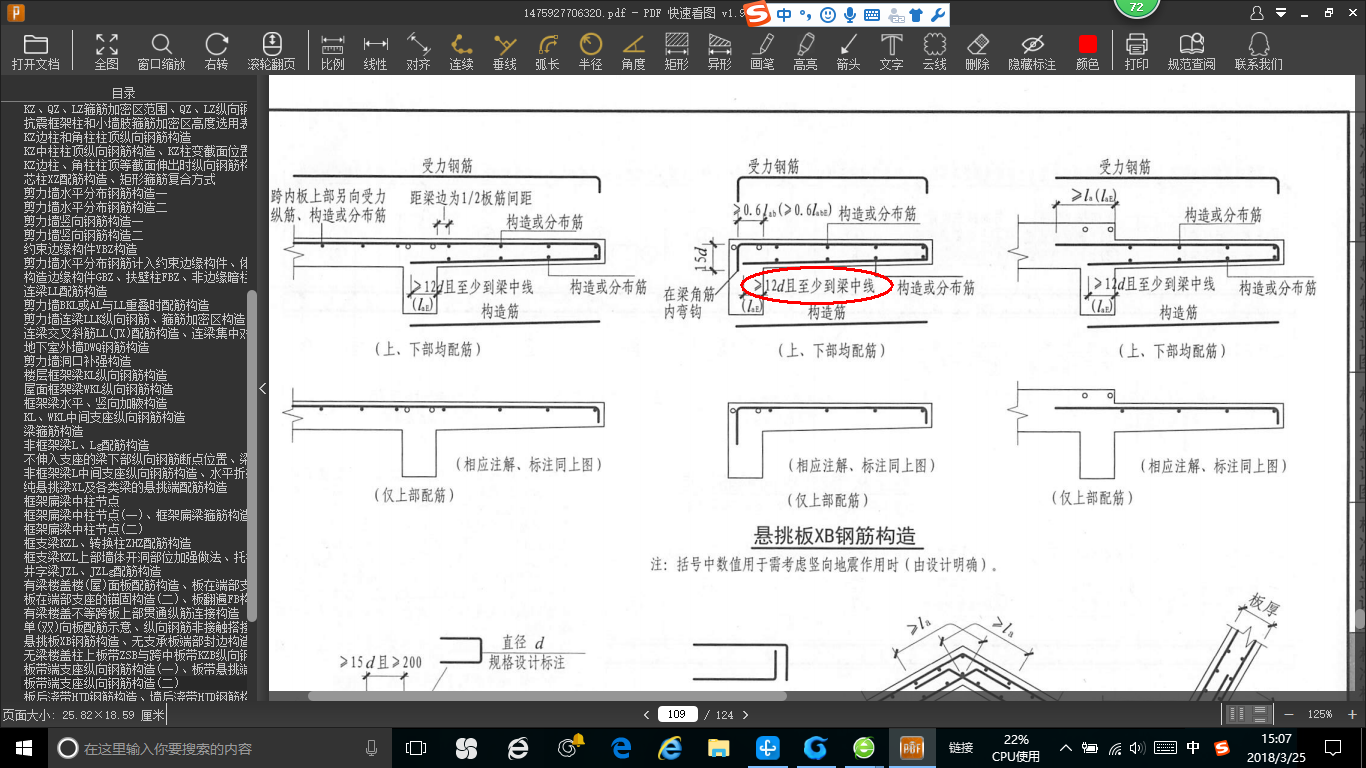Open the Windows notification center icon
The image size is (1366, 768).
[x=1332, y=747]
